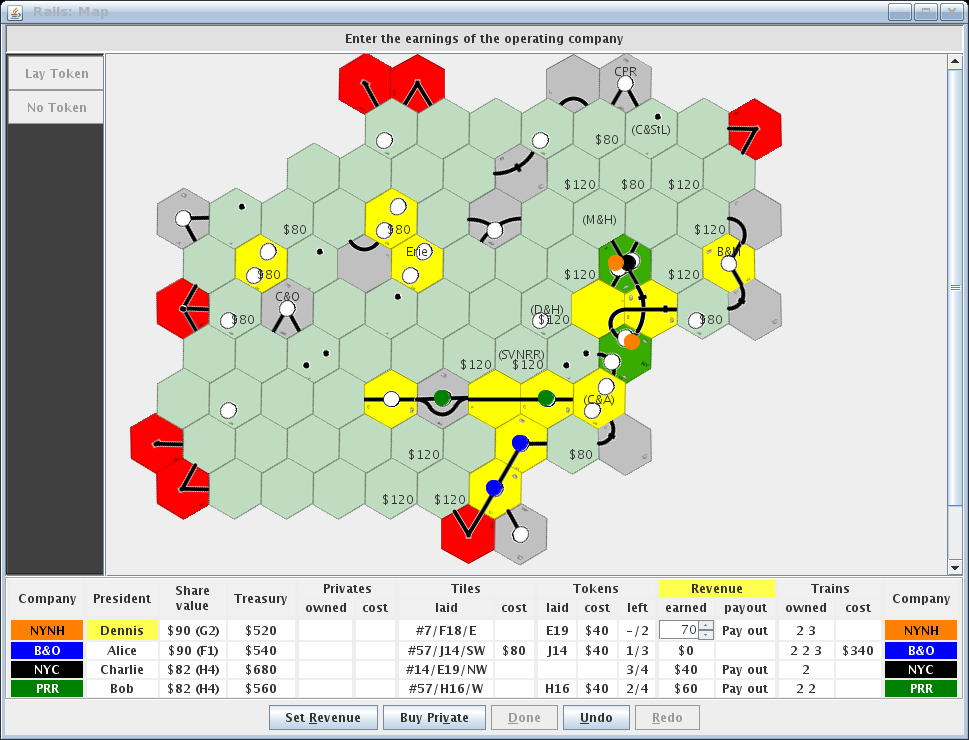Select the green PRR token on the gray hex
Viewport: 969px width, 740px height.
(x=442, y=398)
